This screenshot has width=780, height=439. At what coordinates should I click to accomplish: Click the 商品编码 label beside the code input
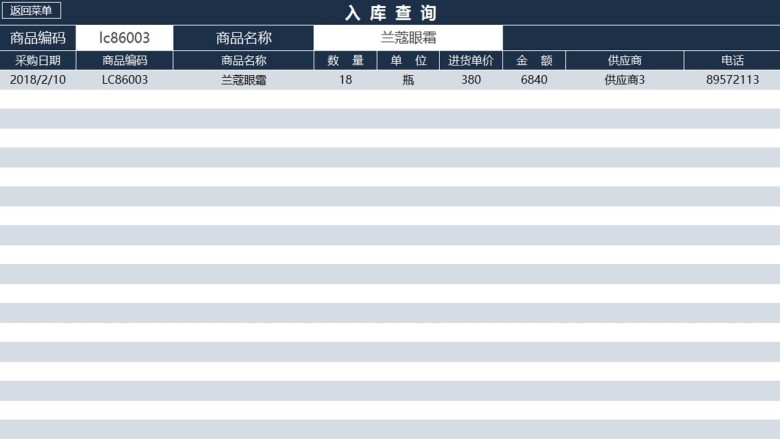[38, 38]
